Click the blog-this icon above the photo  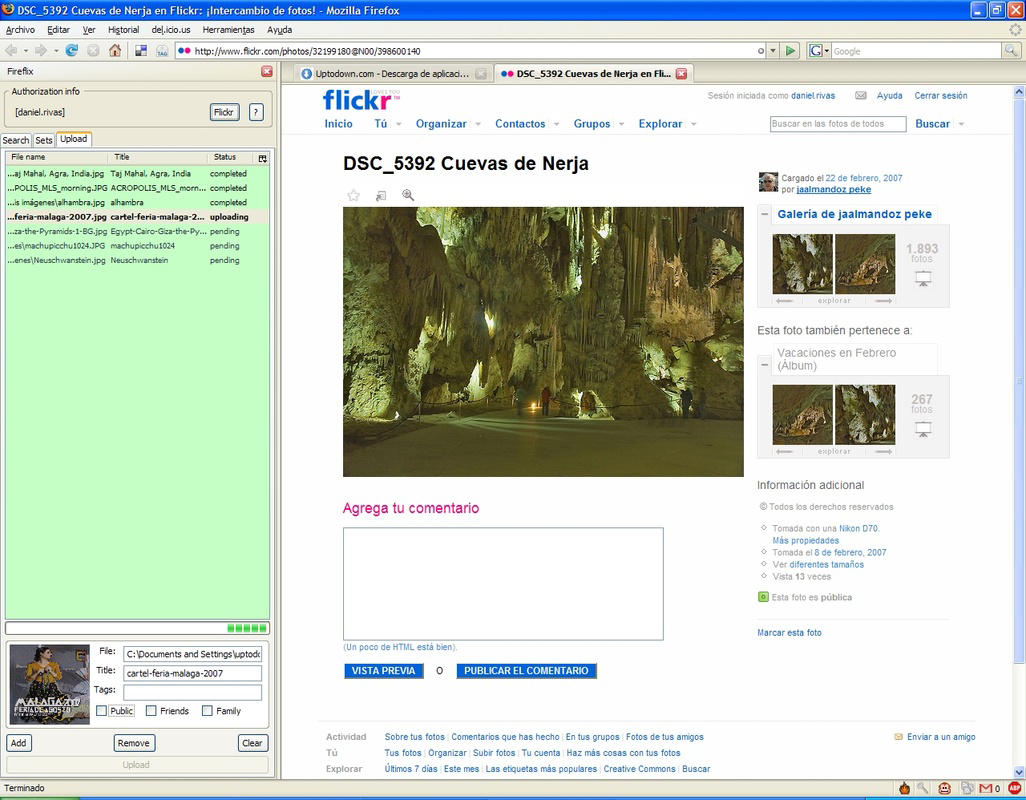pos(381,196)
